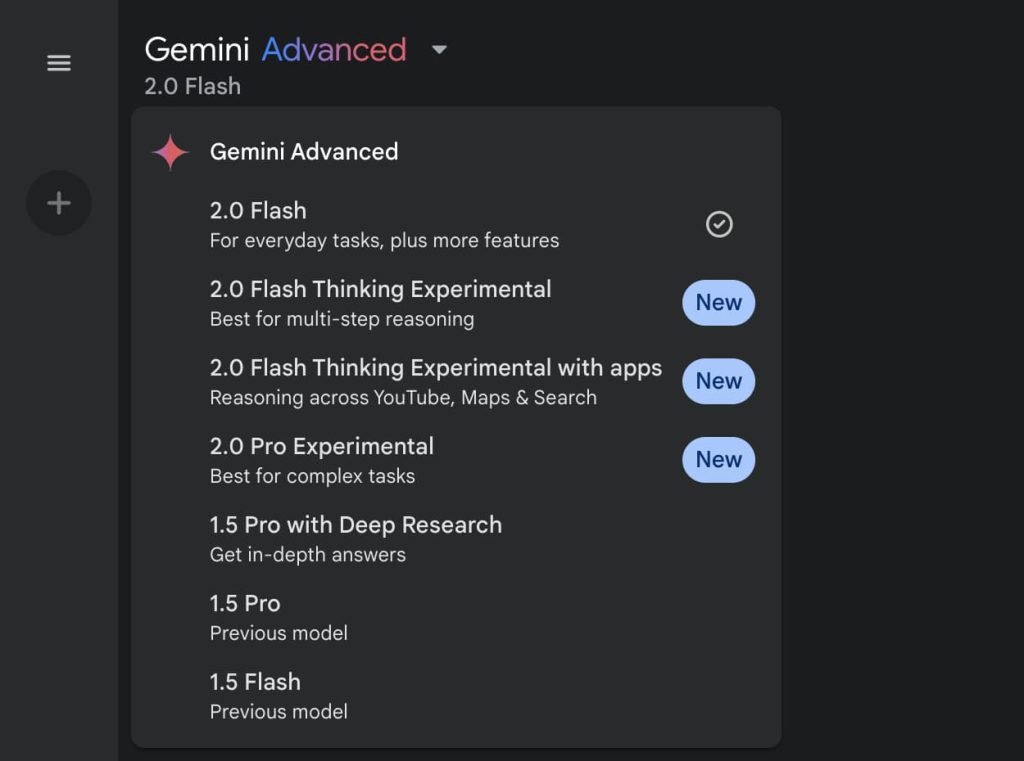1024x761 pixels.
Task: Click the new chat plus icon
Action: tap(59, 204)
